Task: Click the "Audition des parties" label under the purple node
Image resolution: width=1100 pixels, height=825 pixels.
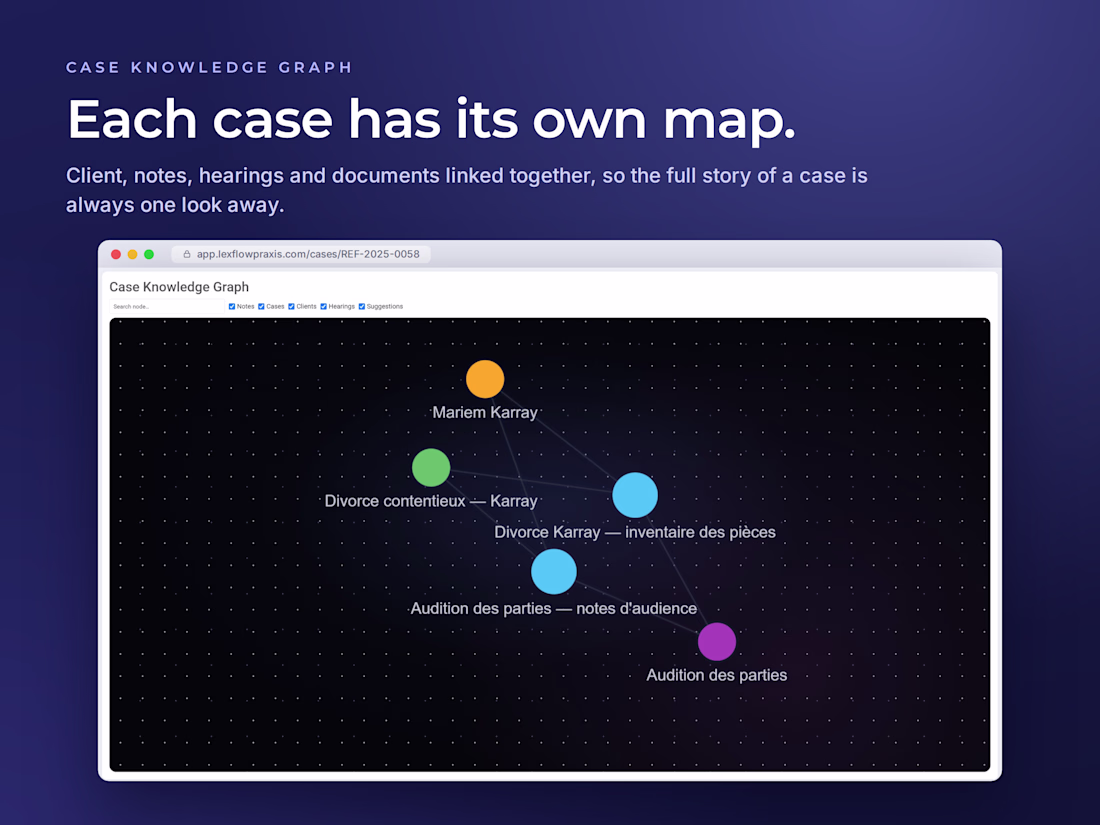Action: tap(716, 675)
